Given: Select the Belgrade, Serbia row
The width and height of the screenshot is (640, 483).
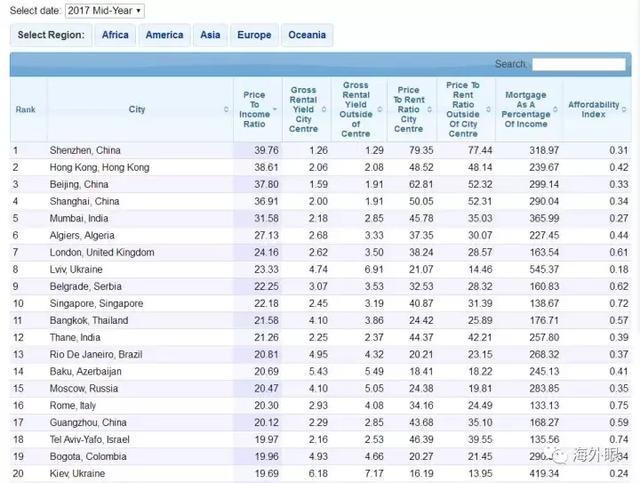Looking at the screenshot, I should 320,286.
